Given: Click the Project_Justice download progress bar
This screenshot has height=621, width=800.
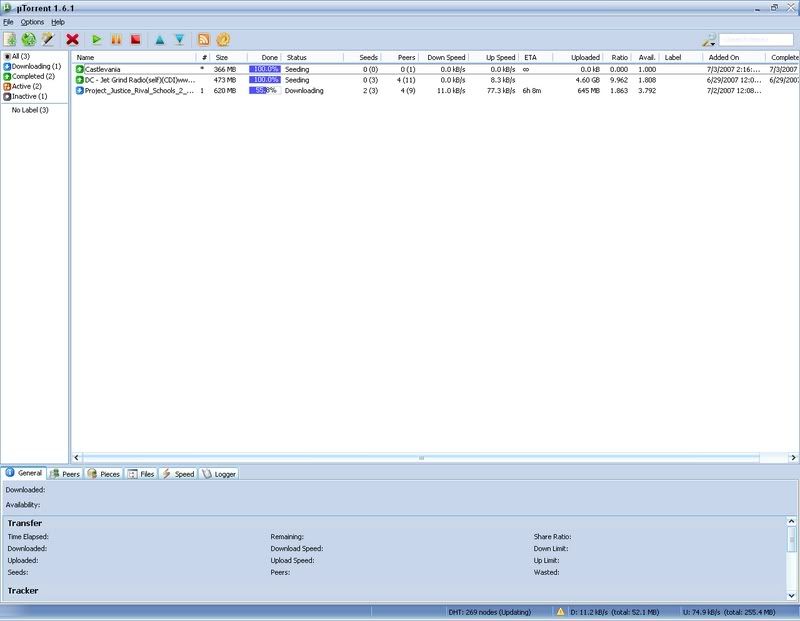Looking at the screenshot, I should (265, 91).
